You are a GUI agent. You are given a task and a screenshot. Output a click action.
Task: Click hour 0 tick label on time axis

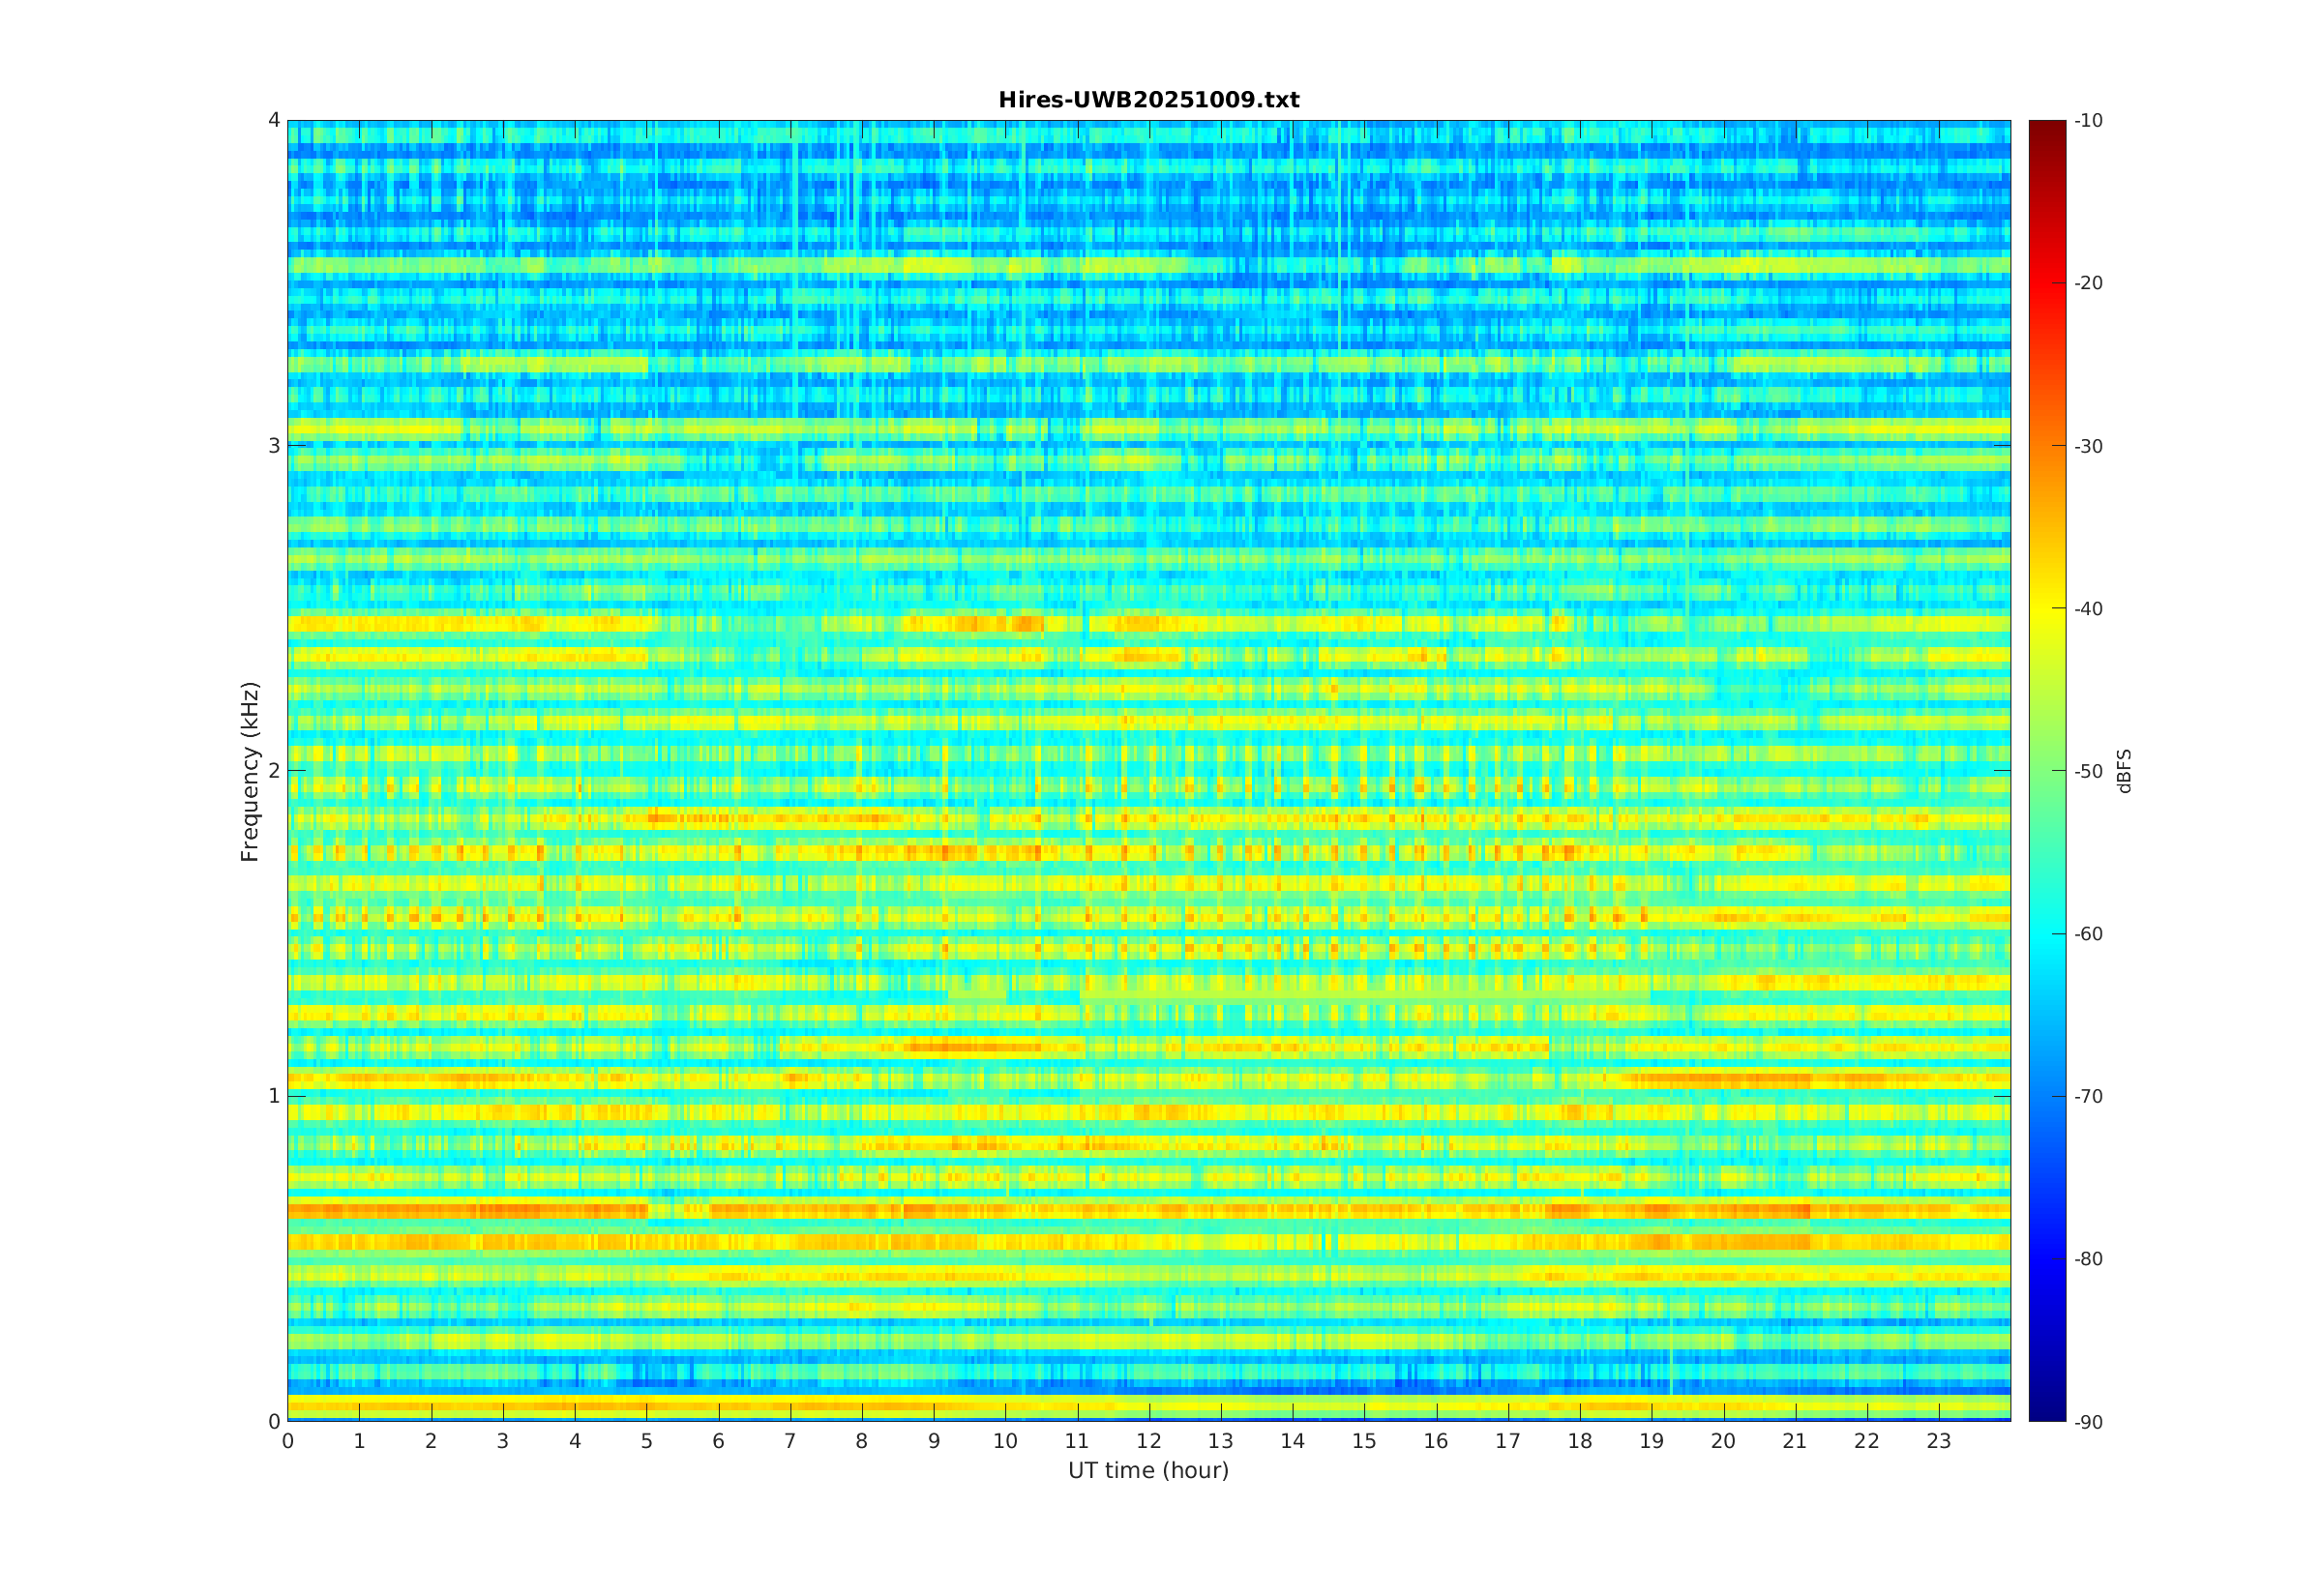pyautogui.click(x=288, y=1442)
